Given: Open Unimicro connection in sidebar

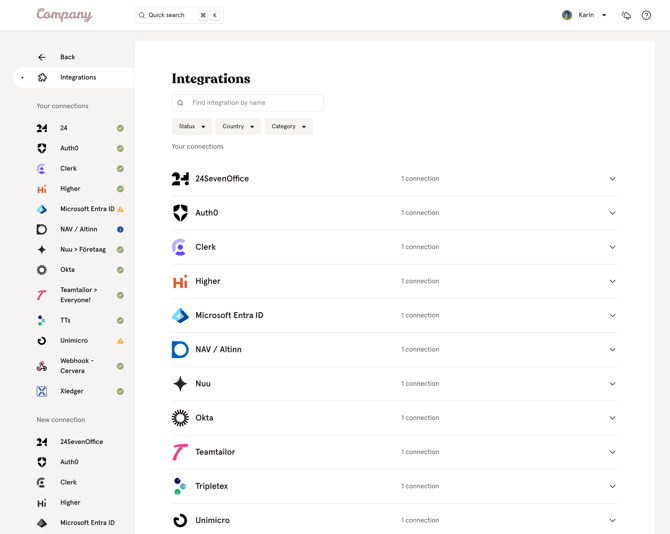Looking at the screenshot, I should (74, 340).
